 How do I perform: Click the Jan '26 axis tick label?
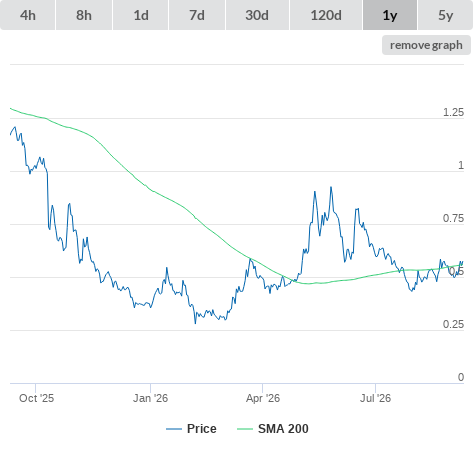[x=150, y=398]
